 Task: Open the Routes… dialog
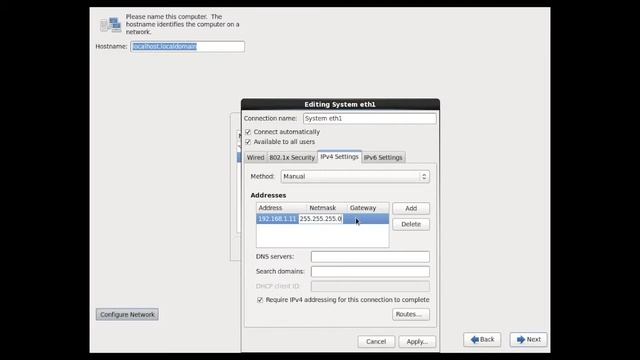(x=411, y=314)
